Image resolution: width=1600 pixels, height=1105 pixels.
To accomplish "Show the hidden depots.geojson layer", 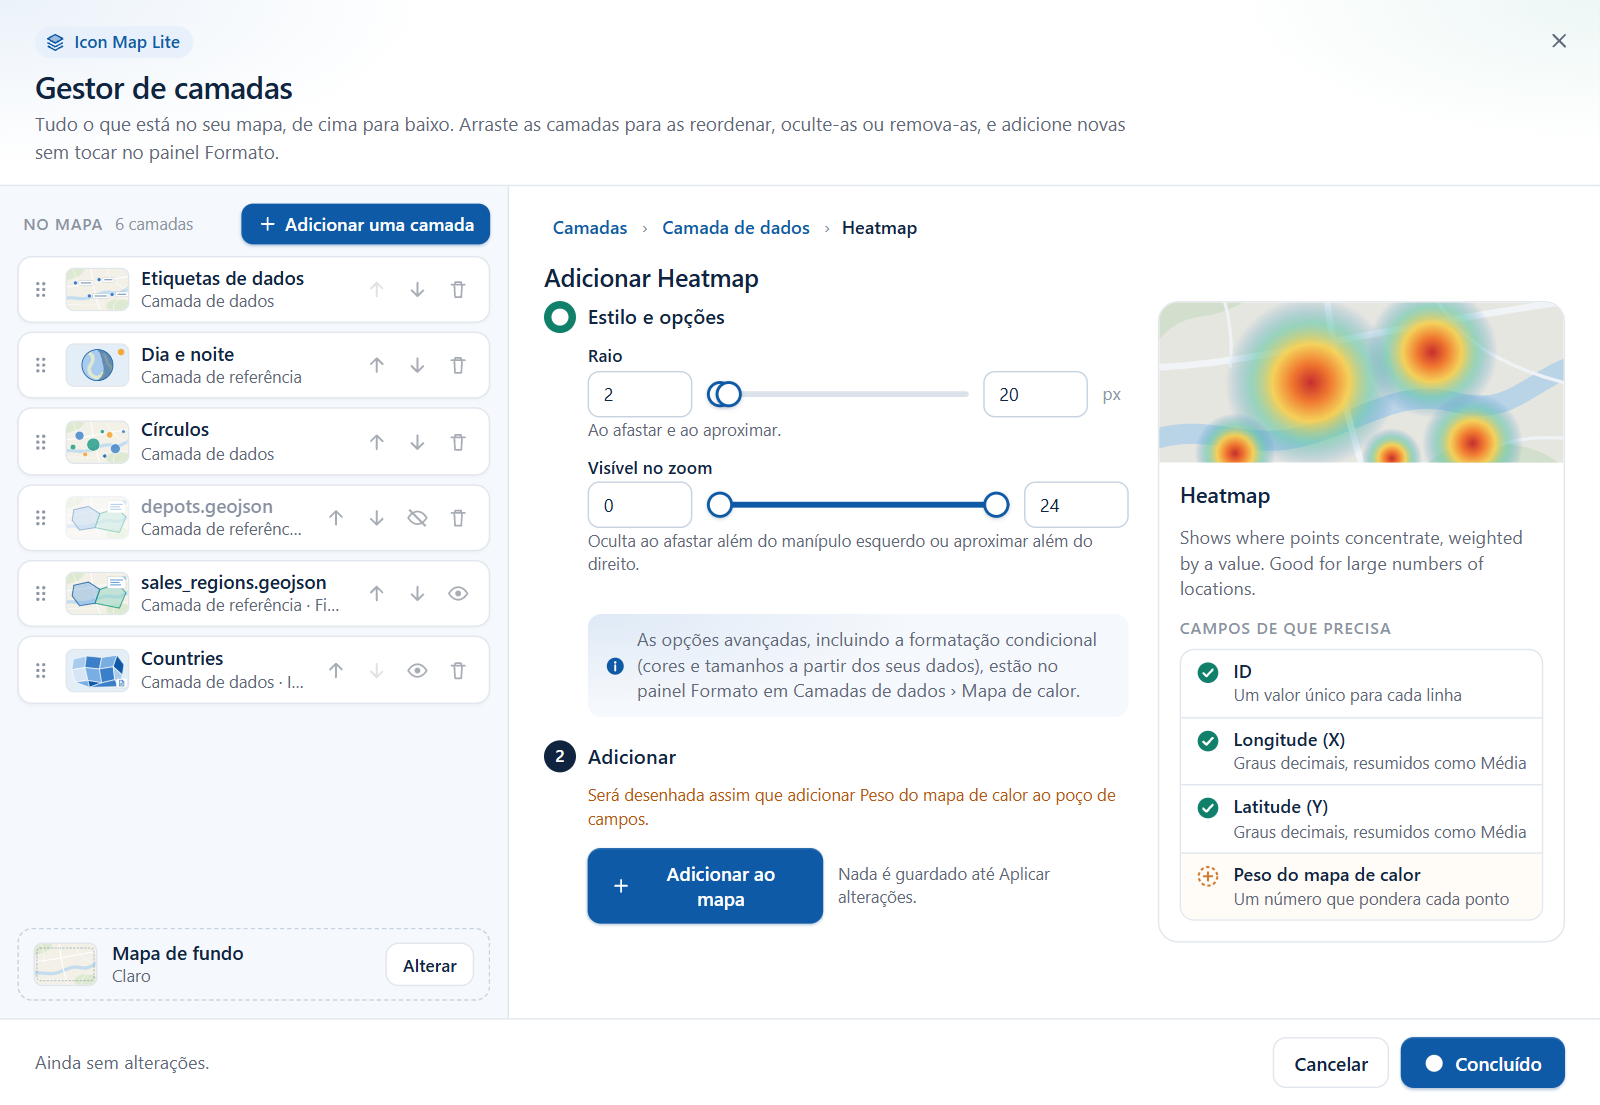I will [x=417, y=518].
